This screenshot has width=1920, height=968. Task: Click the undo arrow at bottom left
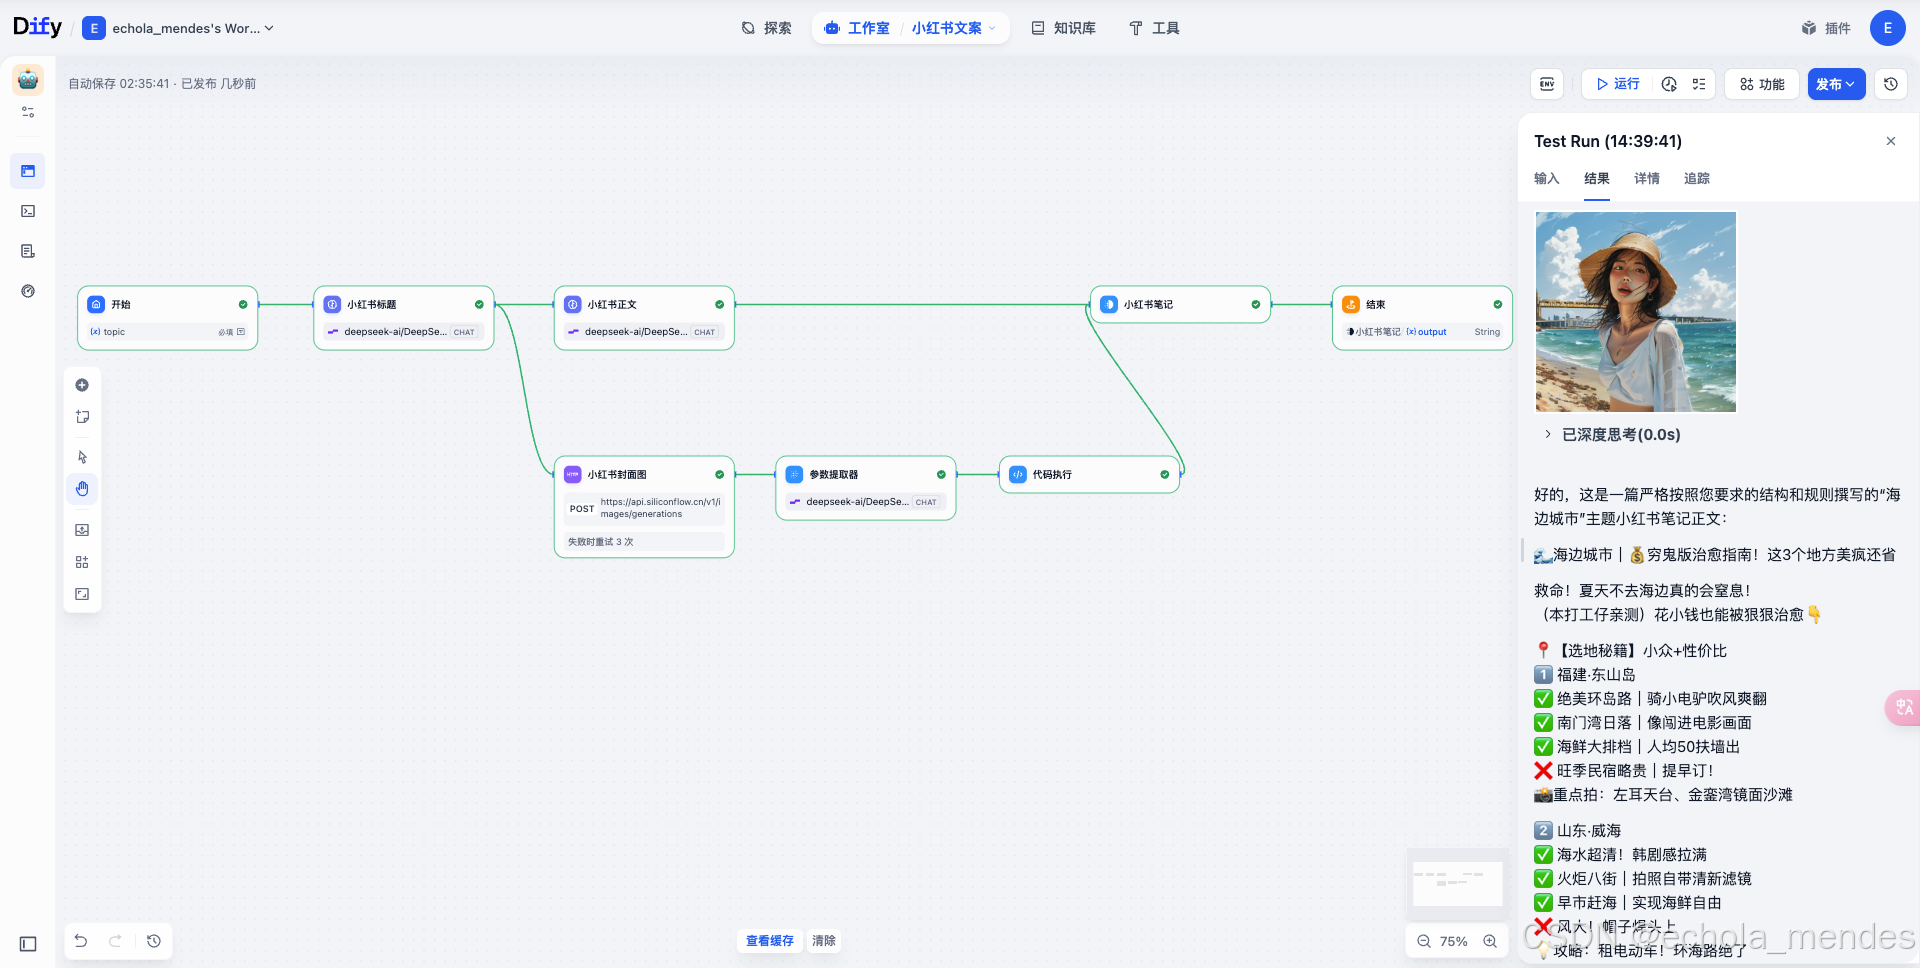point(80,941)
